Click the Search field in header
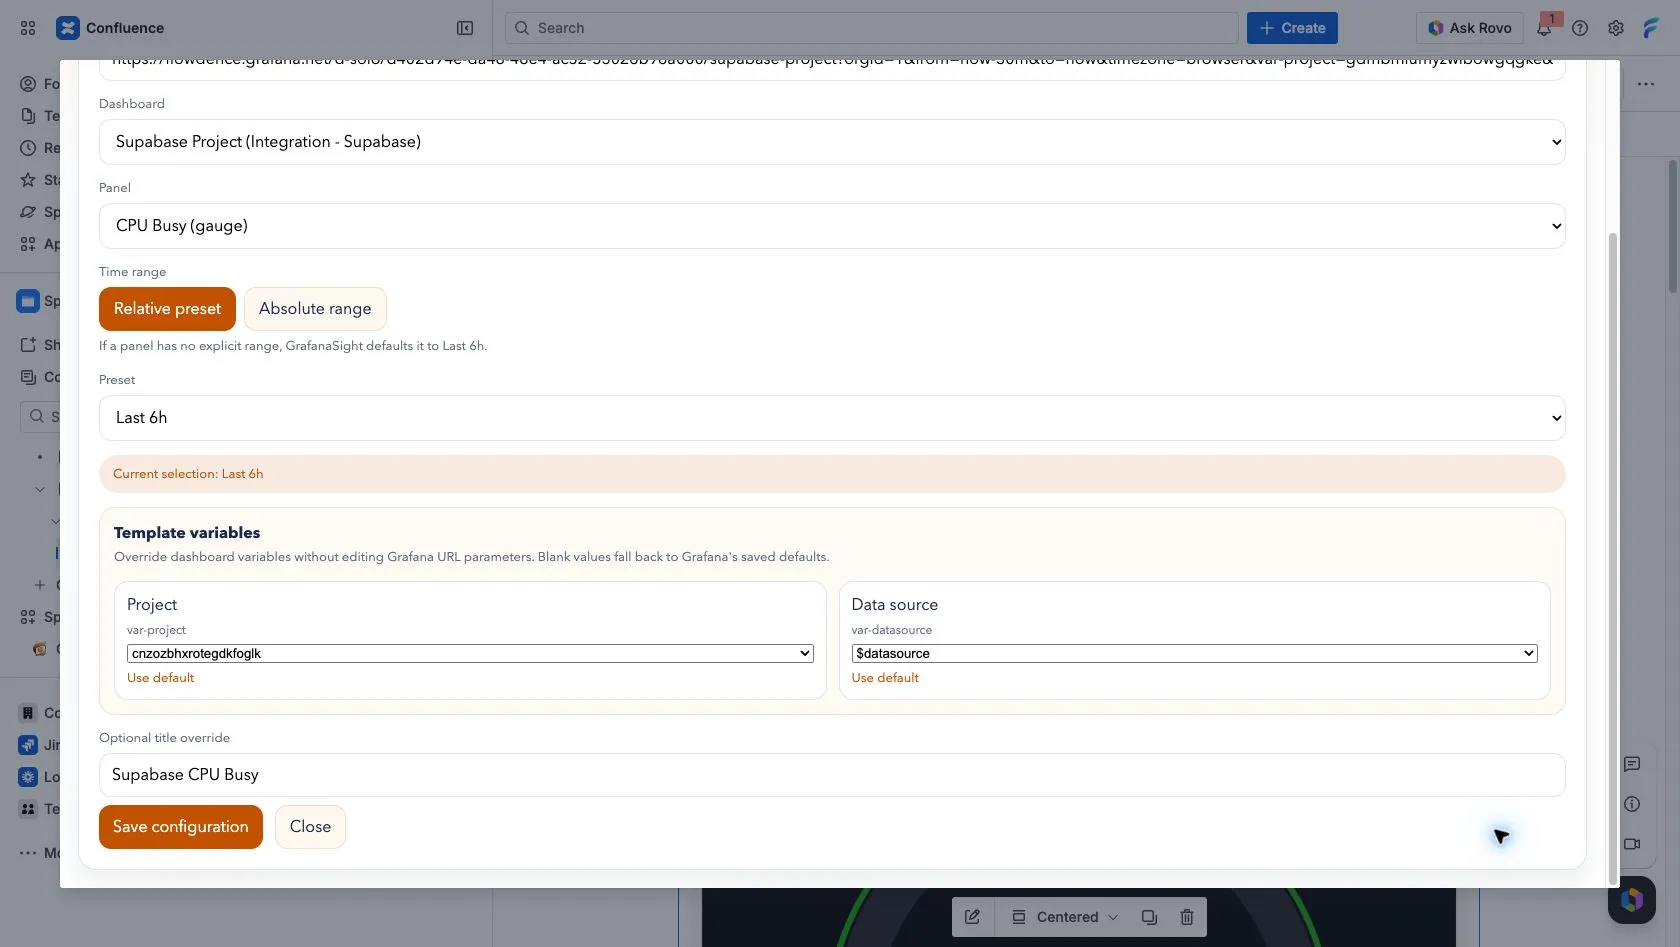The width and height of the screenshot is (1680, 947). pos(871,28)
